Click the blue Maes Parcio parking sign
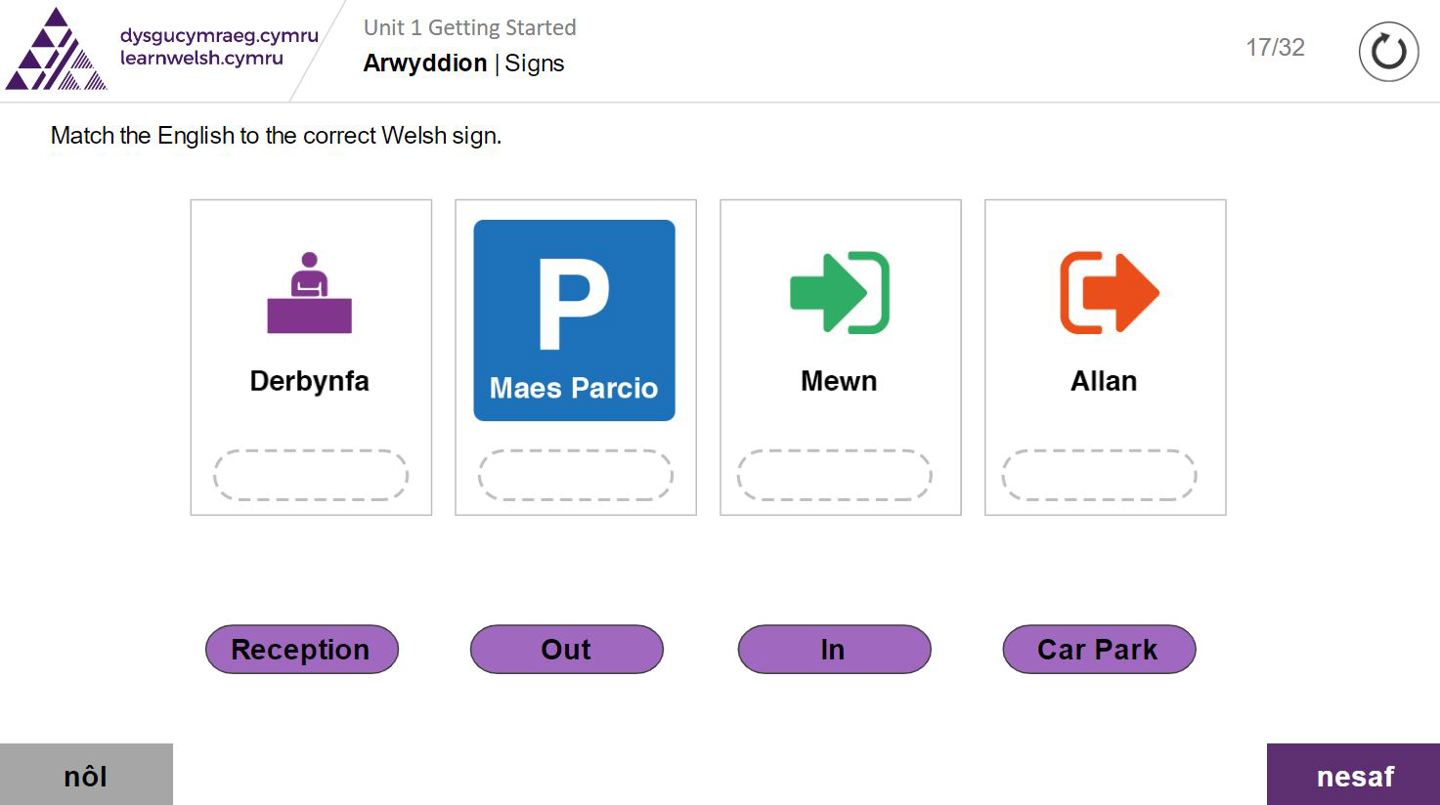 (574, 320)
